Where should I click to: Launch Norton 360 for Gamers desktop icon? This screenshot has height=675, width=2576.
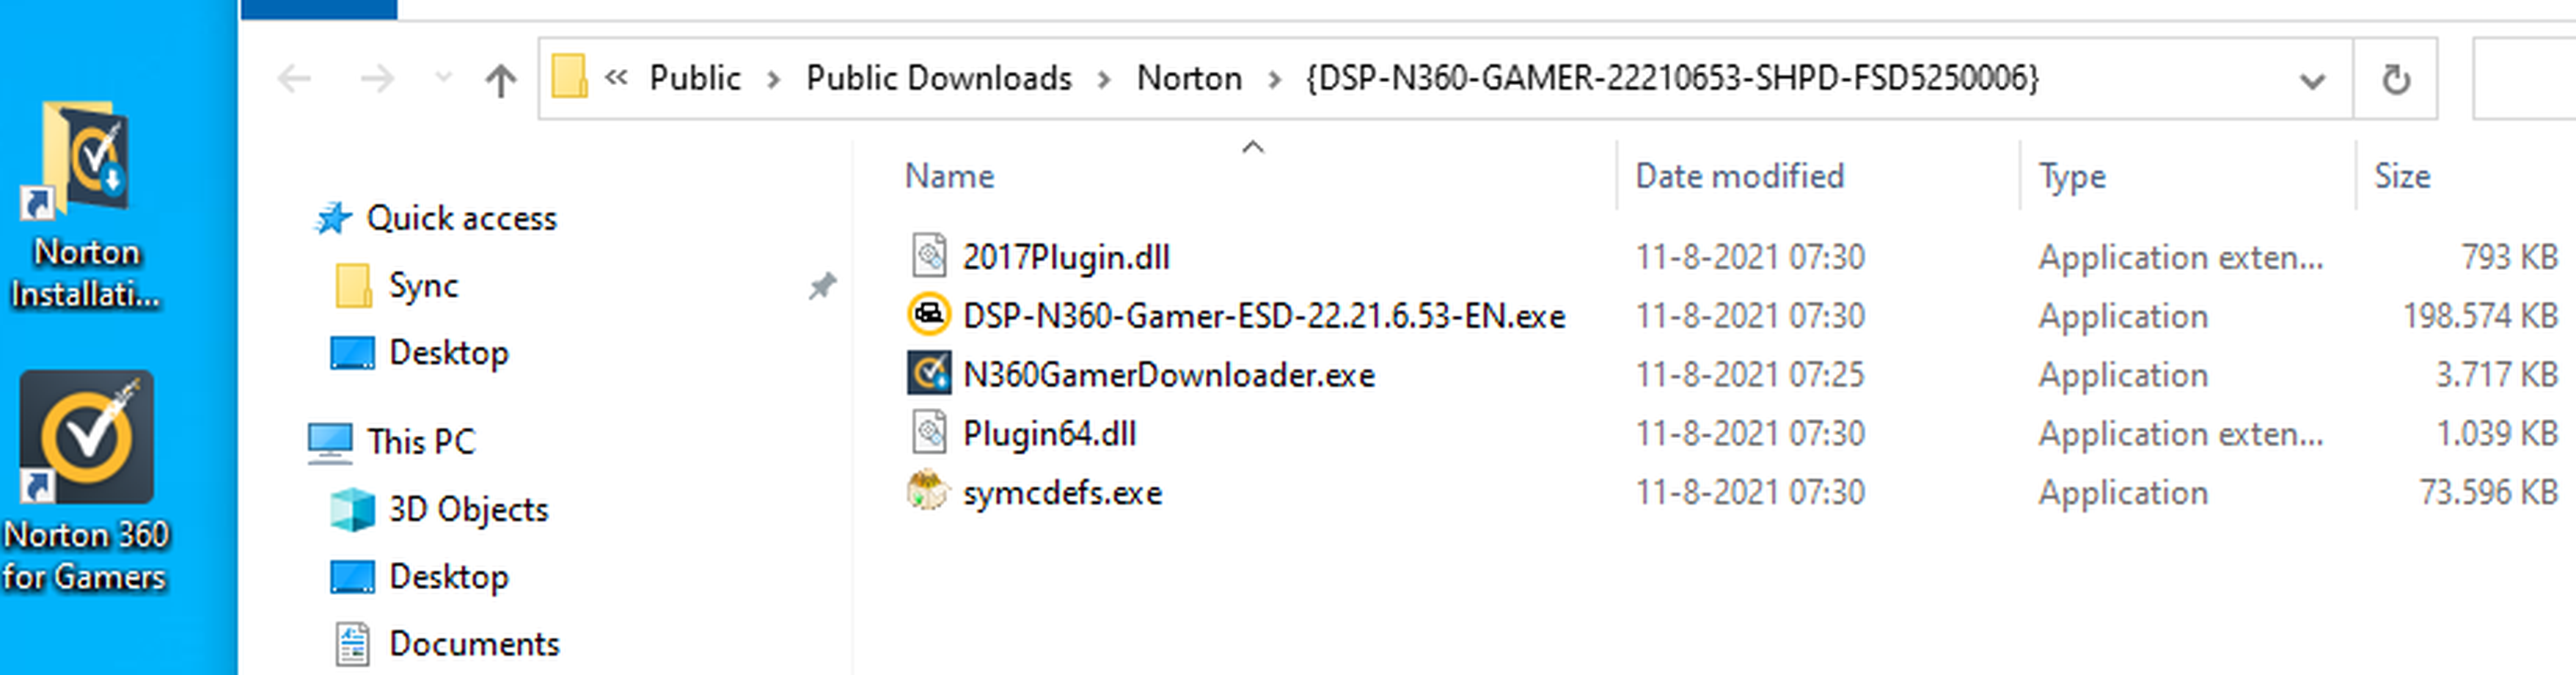[86, 480]
